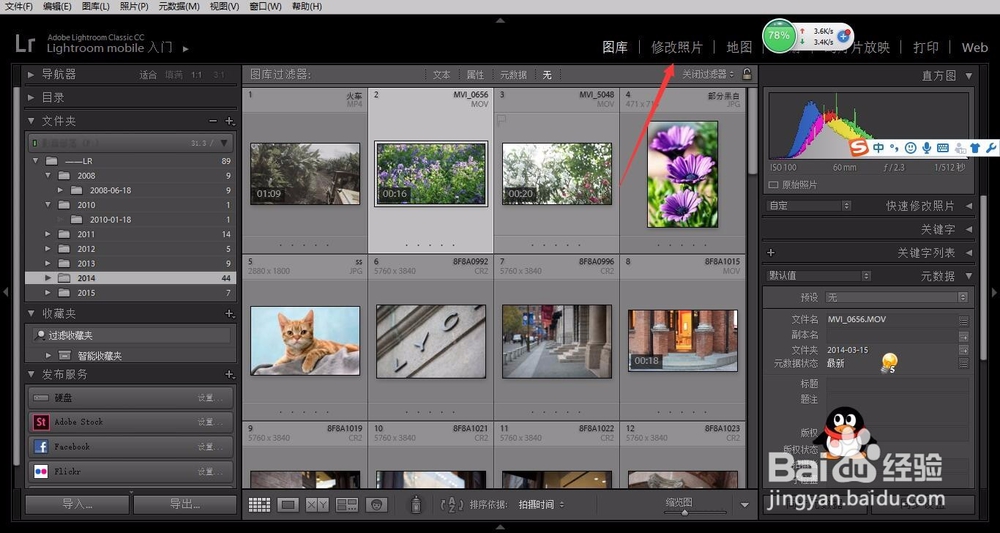Expand the Catalog panel
Screen dimensions: 1000x533
pyautogui.click(x=31, y=98)
